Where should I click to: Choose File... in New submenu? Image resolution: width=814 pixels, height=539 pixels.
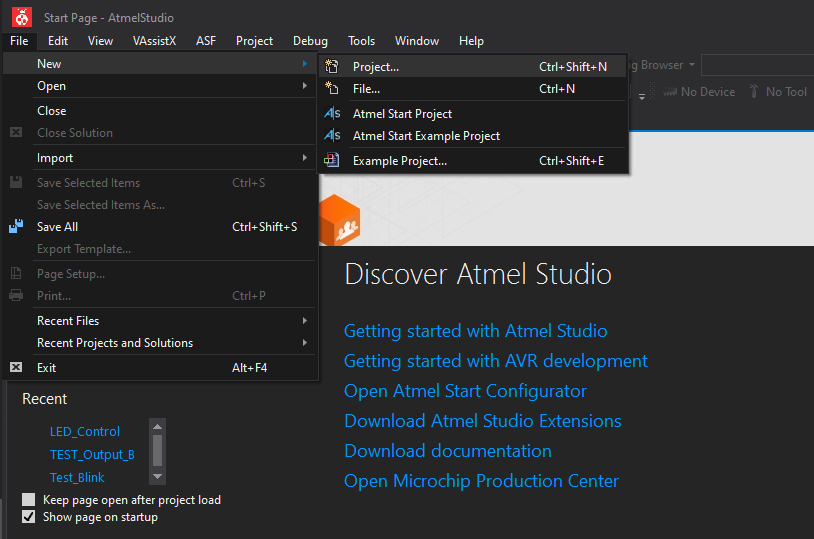click(472, 89)
